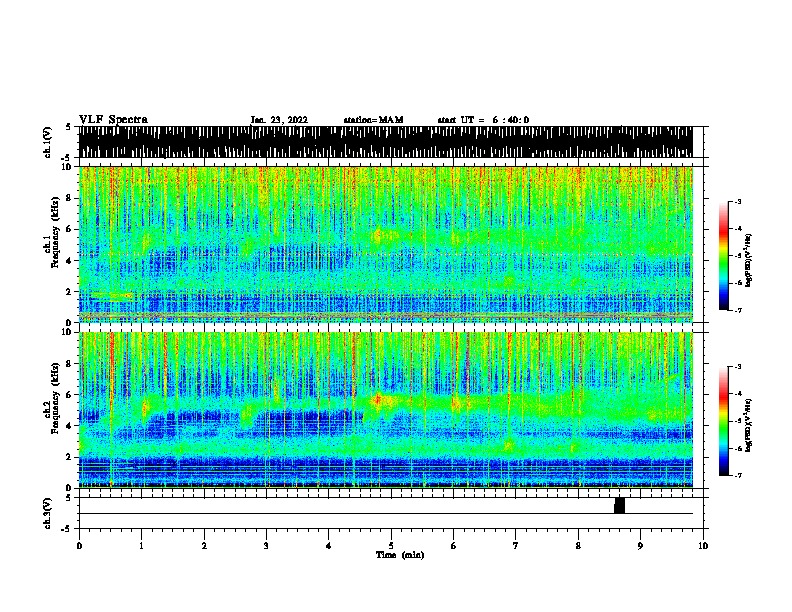The width and height of the screenshot is (792, 612).
Task: Click the ch.1 Frequency (kHz) axis label
Action: pyautogui.click(x=51, y=233)
